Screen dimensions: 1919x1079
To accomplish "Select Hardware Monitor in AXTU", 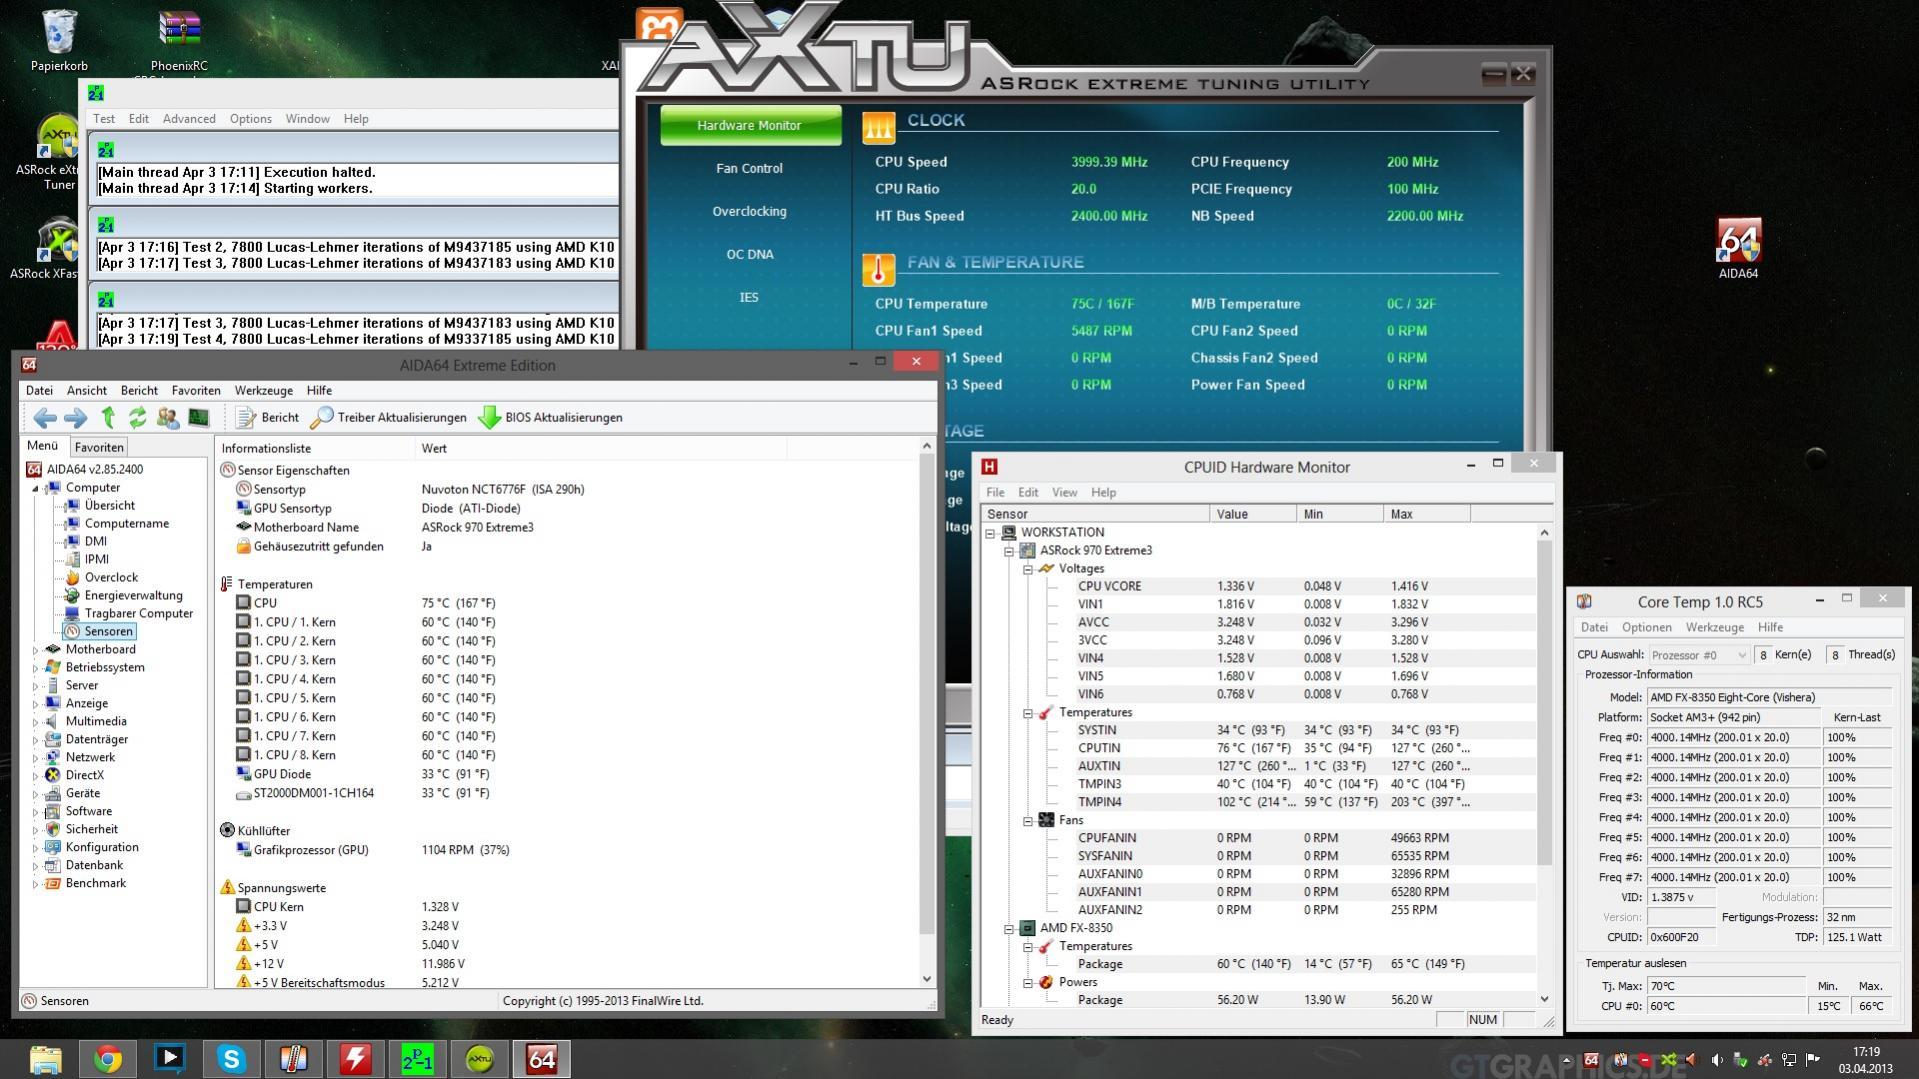I will pyautogui.click(x=750, y=125).
